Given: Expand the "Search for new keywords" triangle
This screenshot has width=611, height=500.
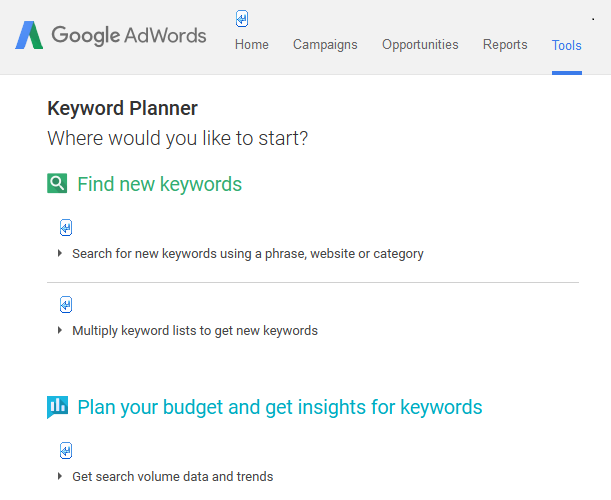Looking at the screenshot, I should point(61,254).
